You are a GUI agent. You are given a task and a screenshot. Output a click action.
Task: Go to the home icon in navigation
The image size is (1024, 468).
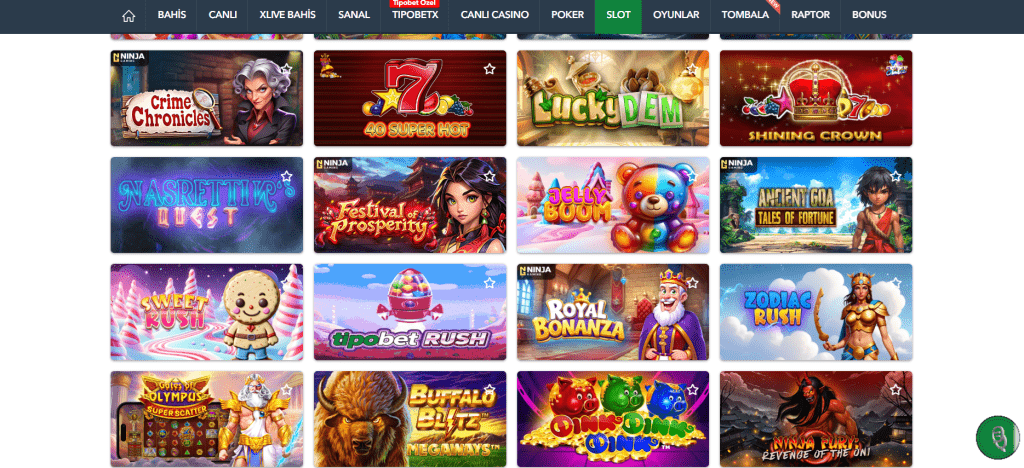point(129,16)
